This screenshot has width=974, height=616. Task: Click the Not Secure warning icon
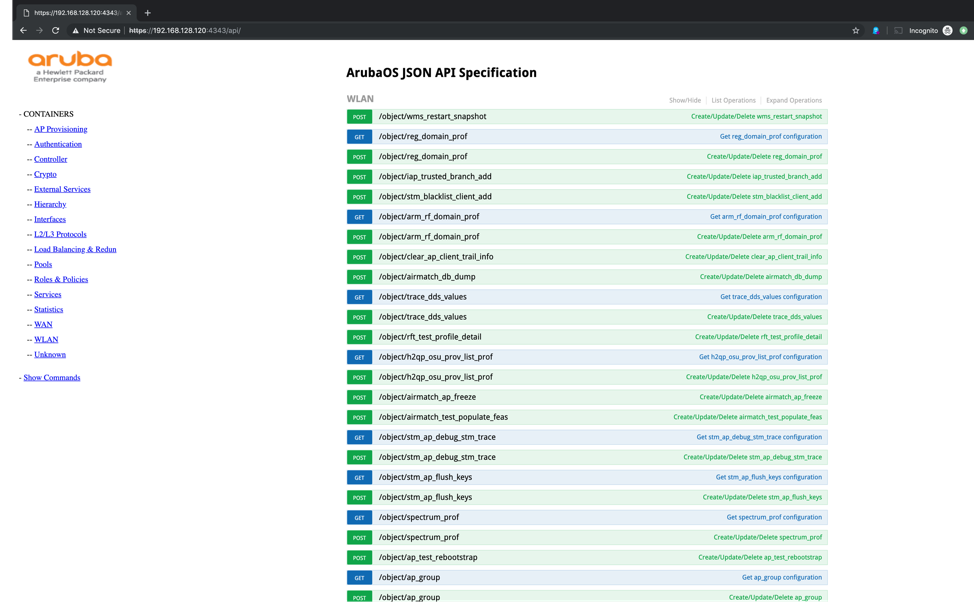coord(76,31)
